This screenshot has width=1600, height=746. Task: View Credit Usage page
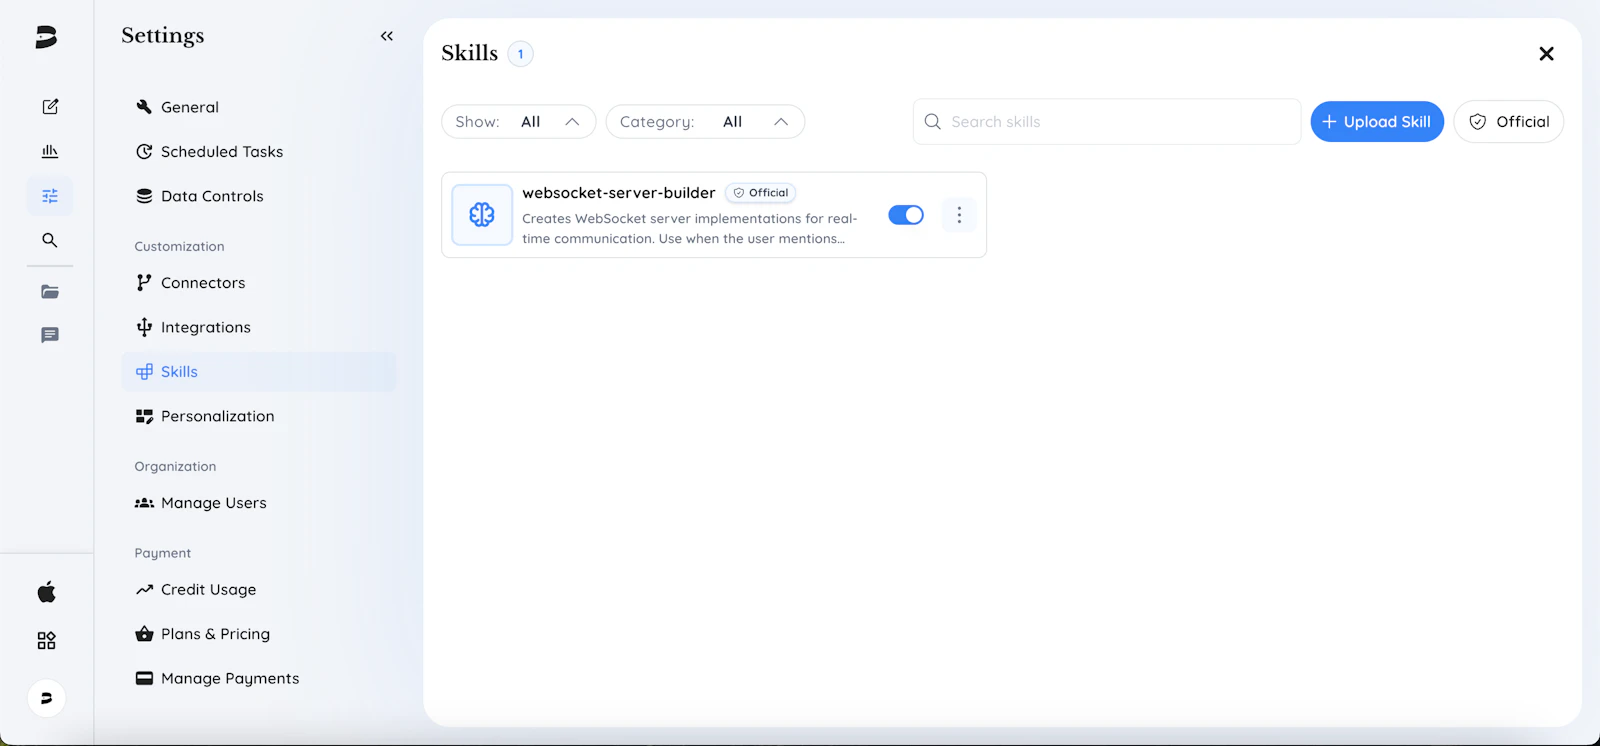coord(259,590)
